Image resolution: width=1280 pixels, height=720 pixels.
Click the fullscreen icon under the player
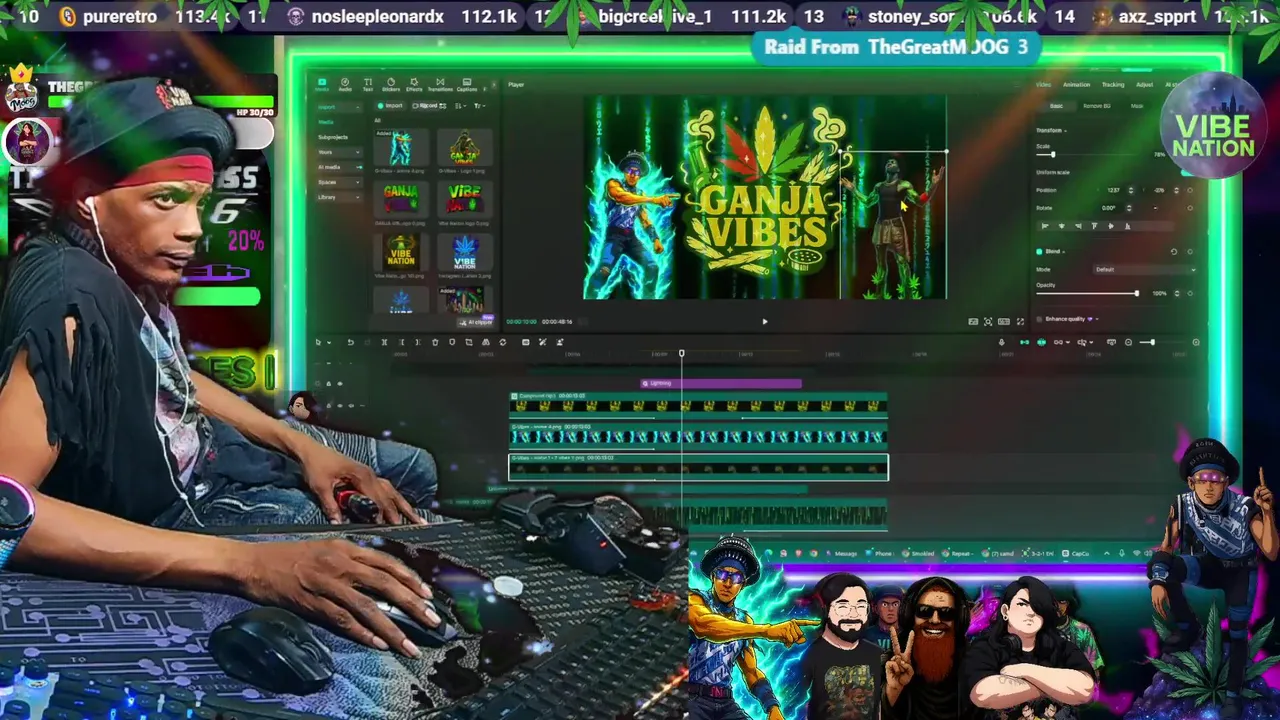click(x=1020, y=321)
